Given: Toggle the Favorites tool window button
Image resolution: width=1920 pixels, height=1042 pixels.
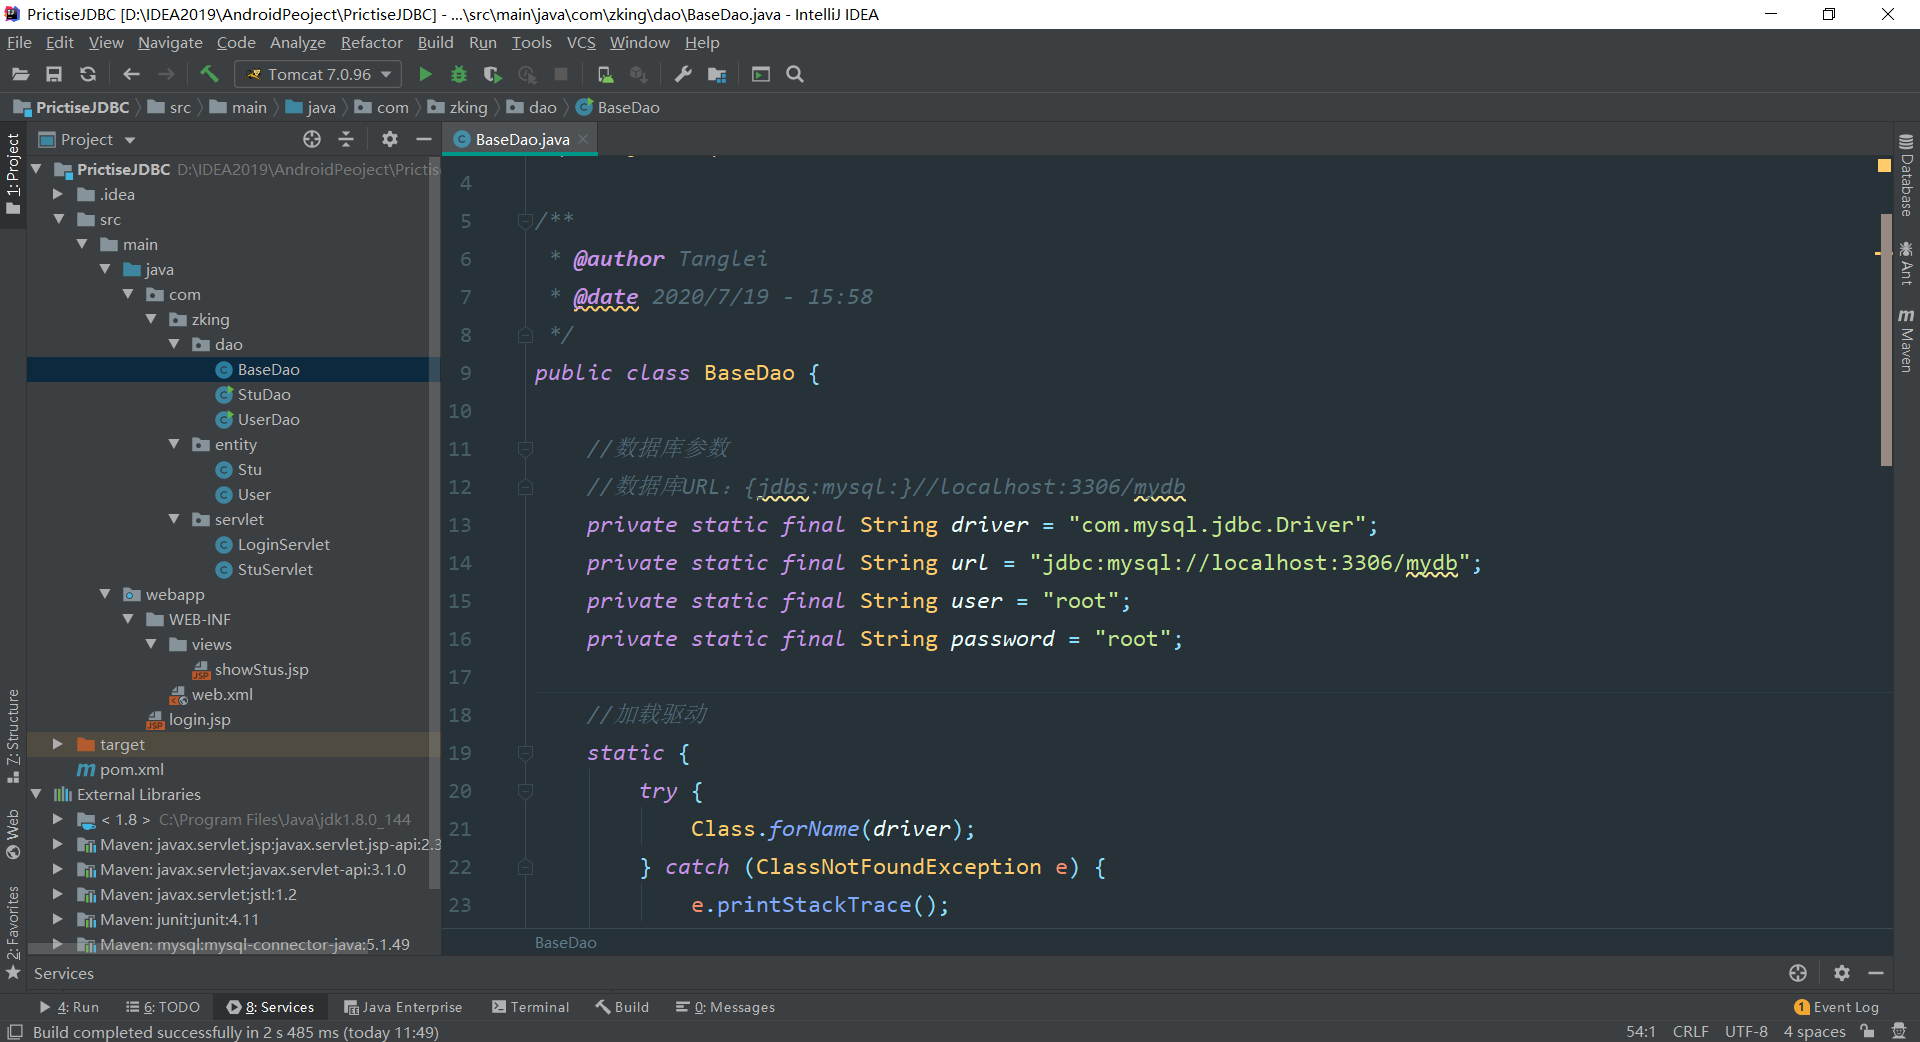Looking at the screenshot, I should pyautogui.click(x=13, y=932).
